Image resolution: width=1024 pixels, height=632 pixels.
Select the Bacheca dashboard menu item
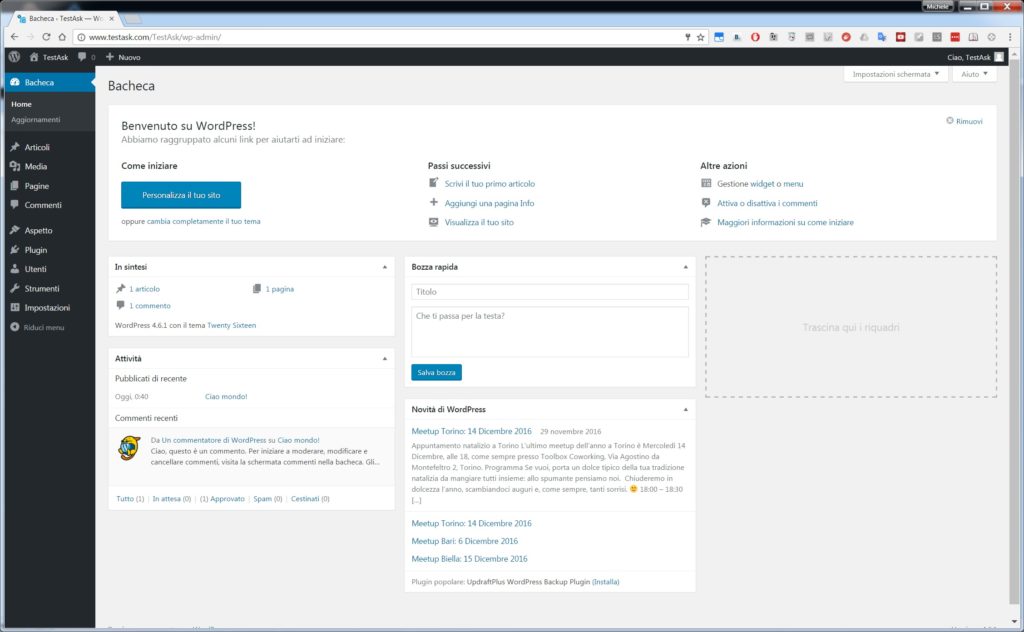pos(49,82)
